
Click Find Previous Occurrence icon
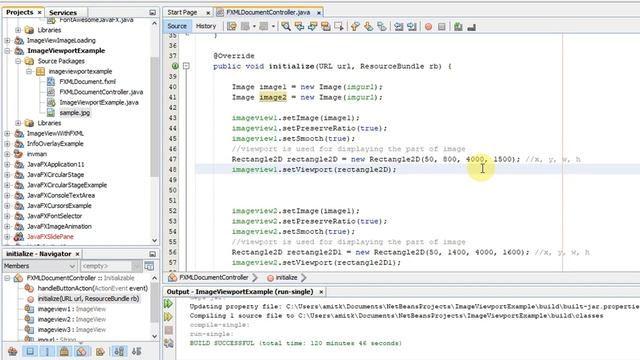point(299,27)
